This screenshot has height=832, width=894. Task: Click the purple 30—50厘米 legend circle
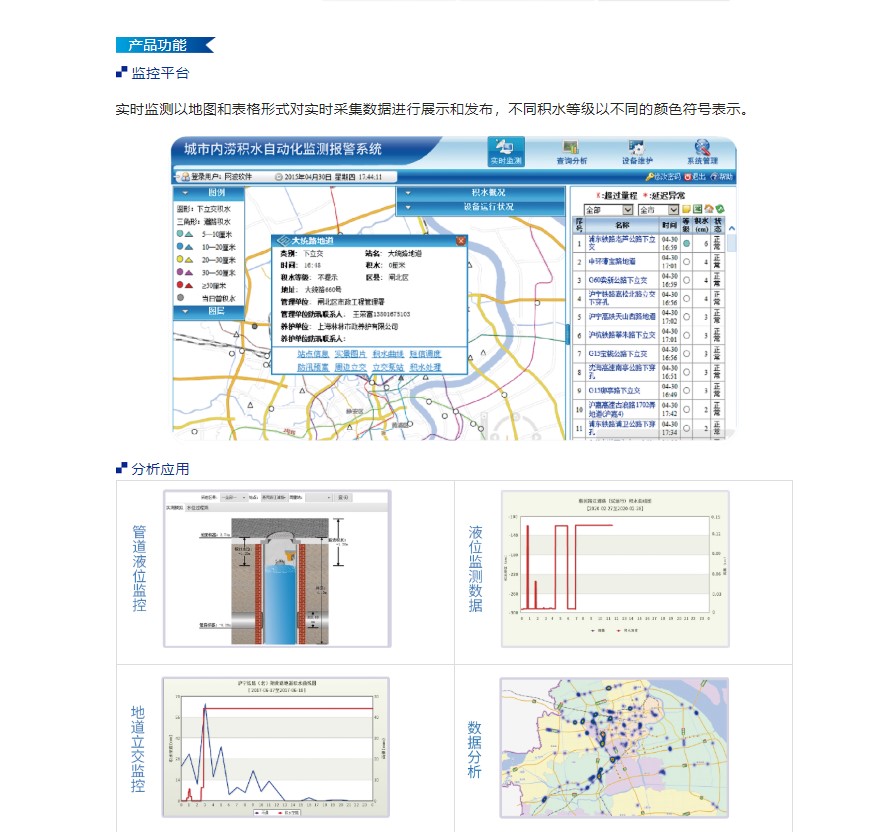click(x=180, y=272)
